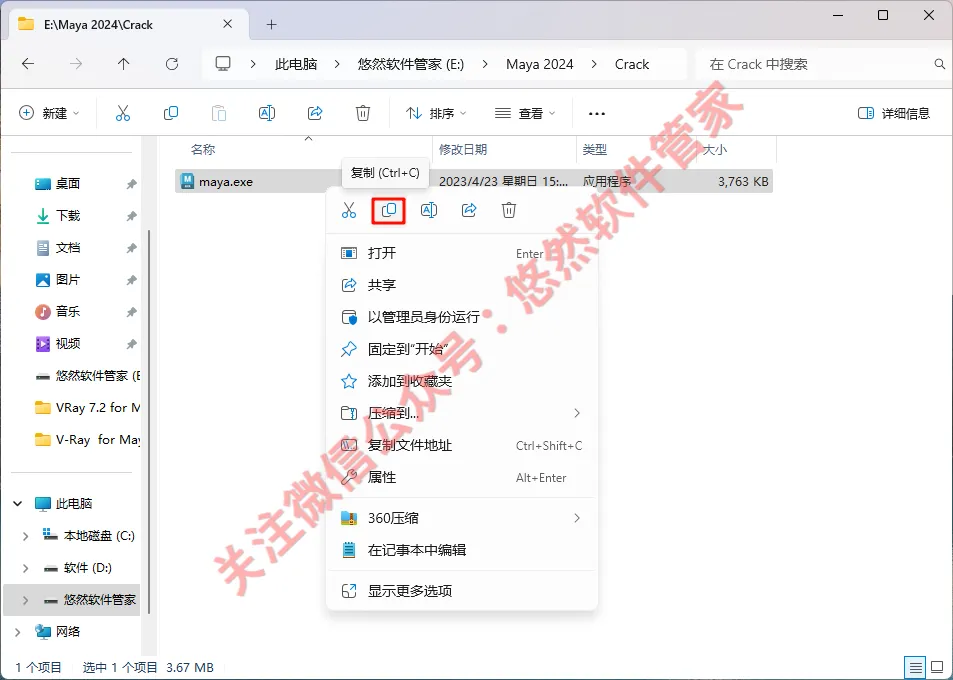Choose 显示更多选项 menu entry
The image size is (953, 680).
462,591
